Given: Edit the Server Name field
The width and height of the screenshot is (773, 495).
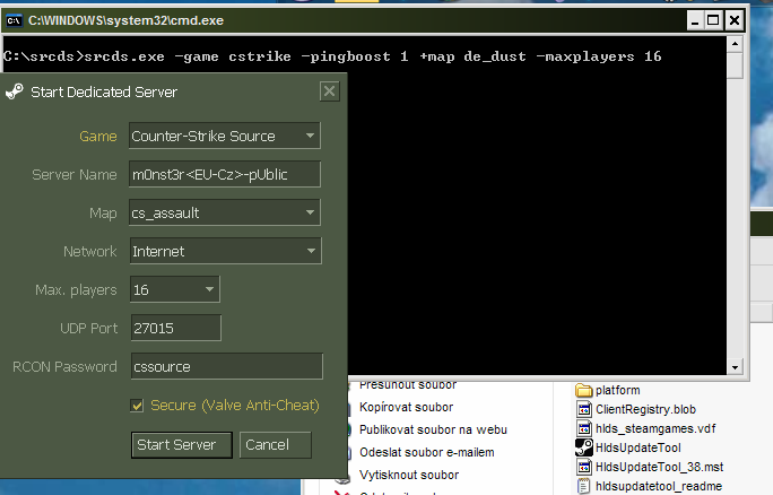Looking at the screenshot, I should (x=224, y=174).
